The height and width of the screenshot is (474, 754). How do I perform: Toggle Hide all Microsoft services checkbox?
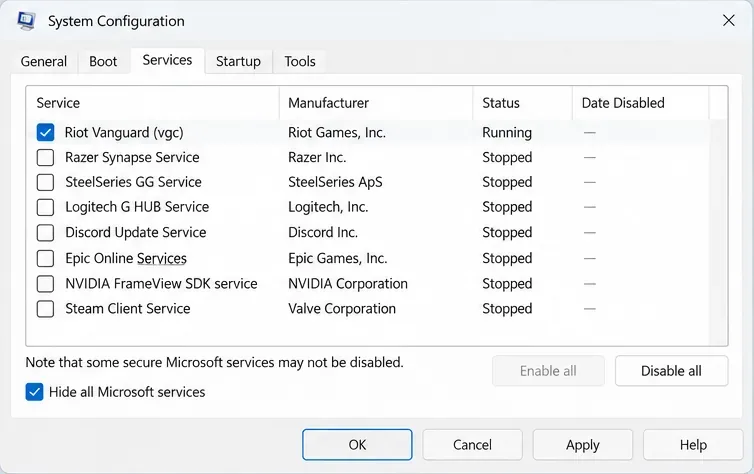(34, 392)
